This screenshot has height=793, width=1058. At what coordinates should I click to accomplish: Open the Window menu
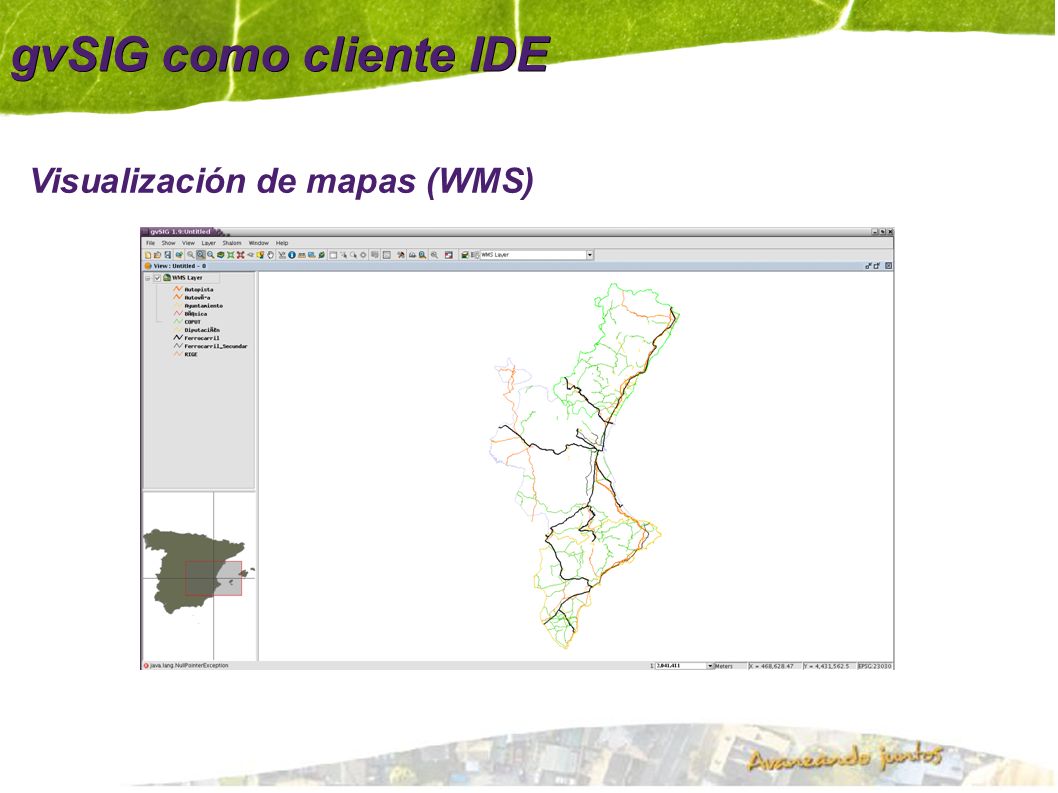(x=259, y=243)
